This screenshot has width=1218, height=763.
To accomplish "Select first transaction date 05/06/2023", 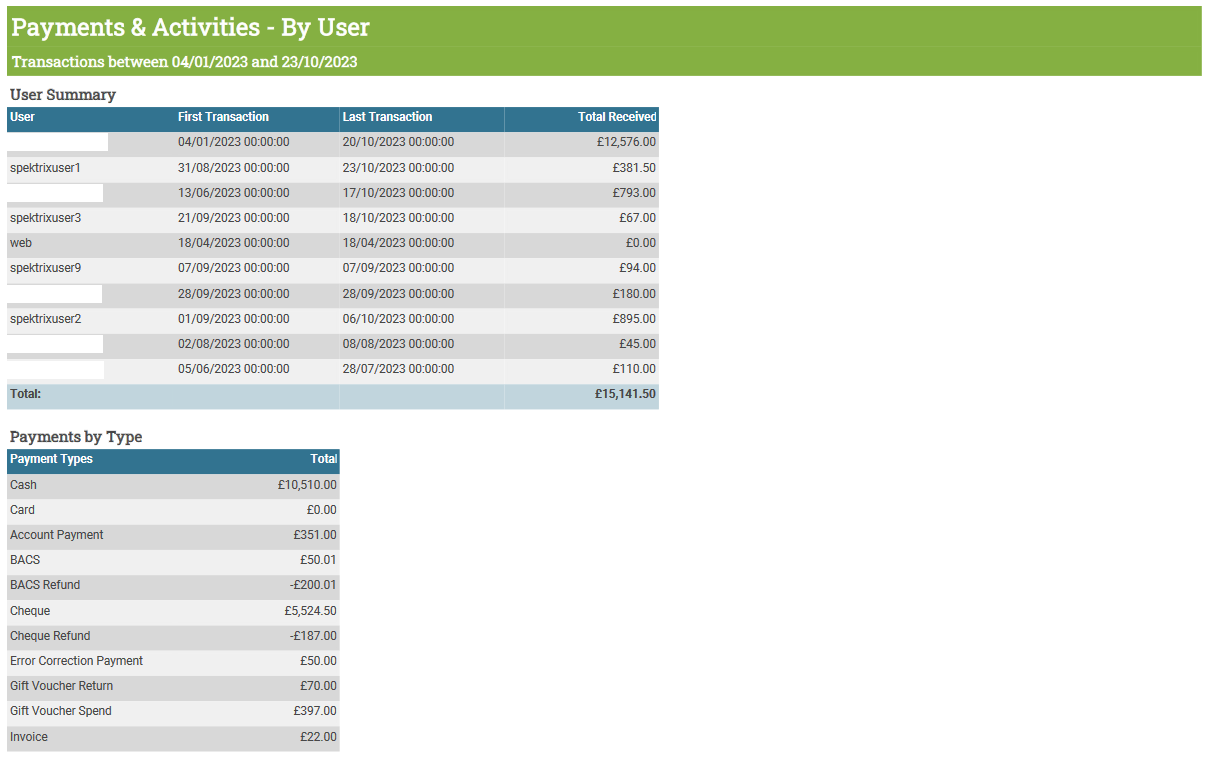I will [x=234, y=369].
